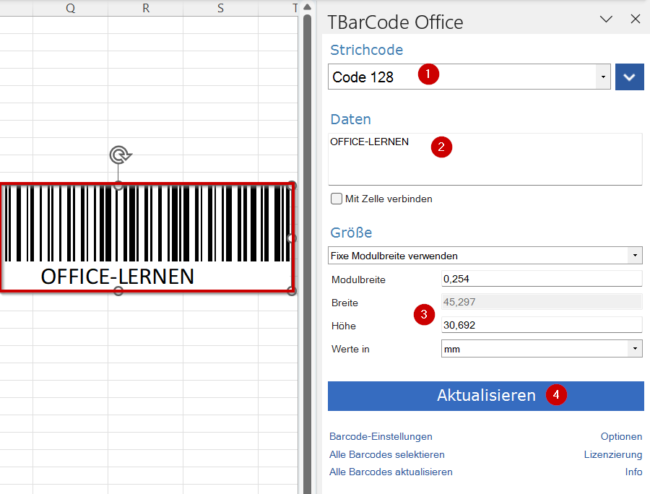Open the Werte in mm unit dropdown
The width and height of the screenshot is (650, 494).
[x=541, y=349]
